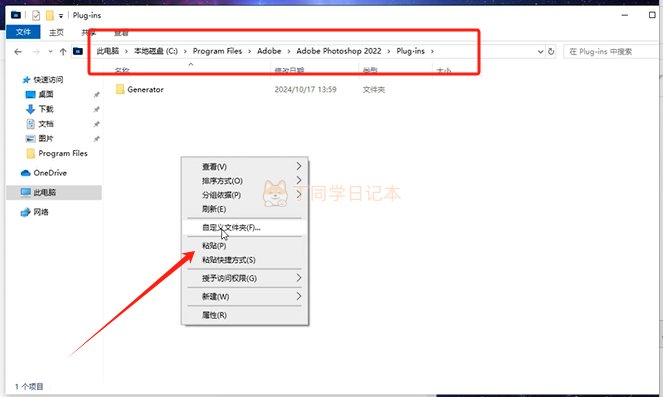Expand the address bar history dropdown
Image resolution: width=663 pixels, height=397 pixels.
pyautogui.click(x=540, y=52)
